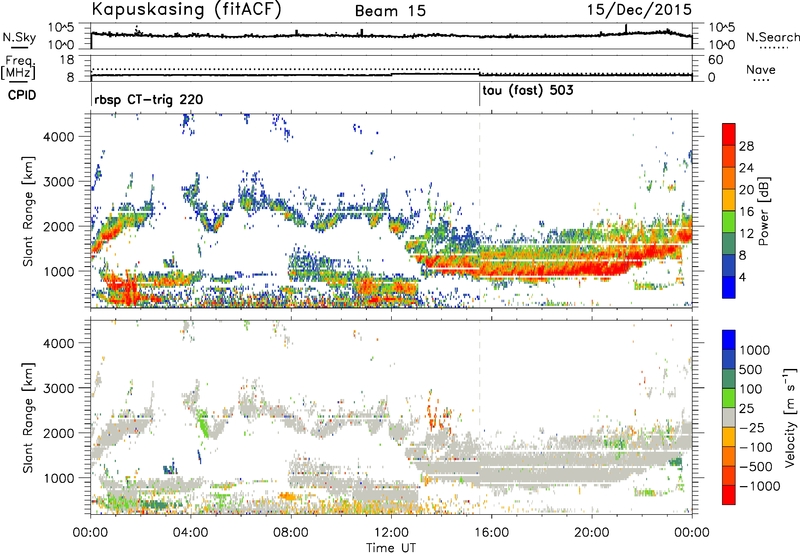
Task: Click the velocity scale value '-1000'
Action: tap(760, 486)
